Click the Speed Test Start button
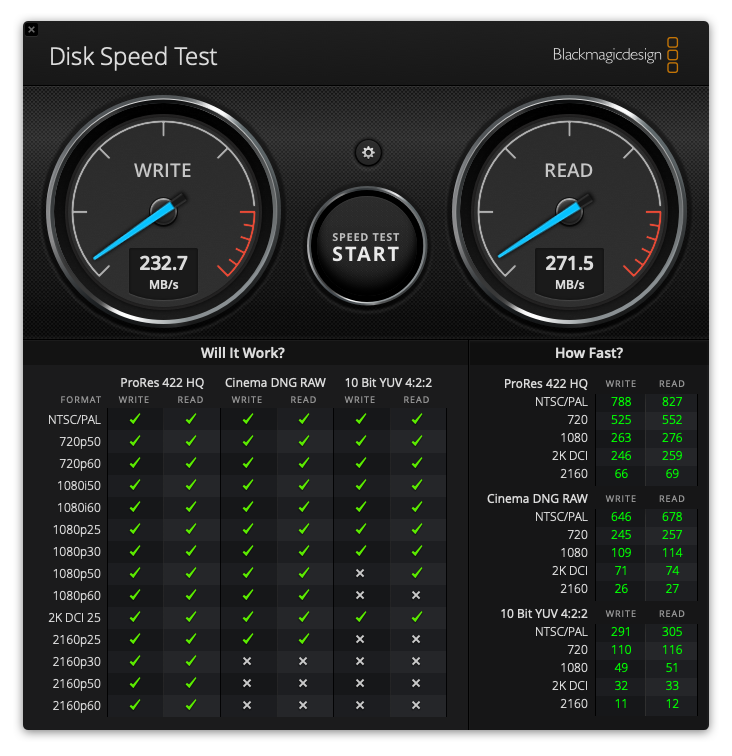The height and width of the screenshot is (756, 732). 366,247
